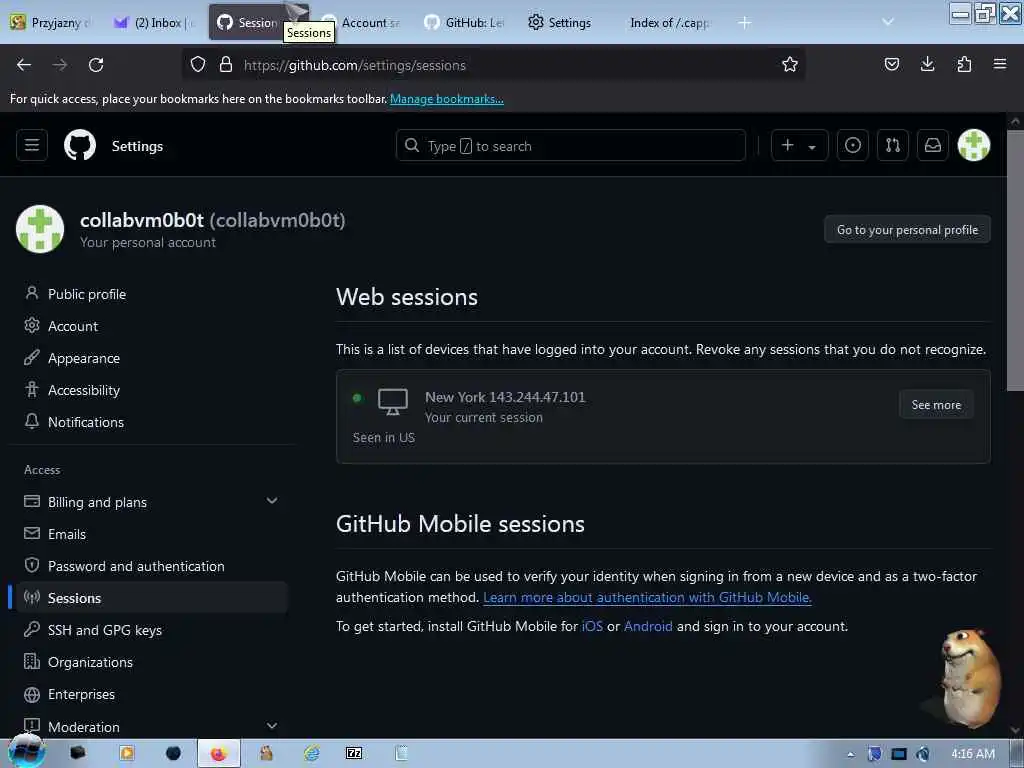
Task: Click See more for New York session
Action: coord(936,405)
